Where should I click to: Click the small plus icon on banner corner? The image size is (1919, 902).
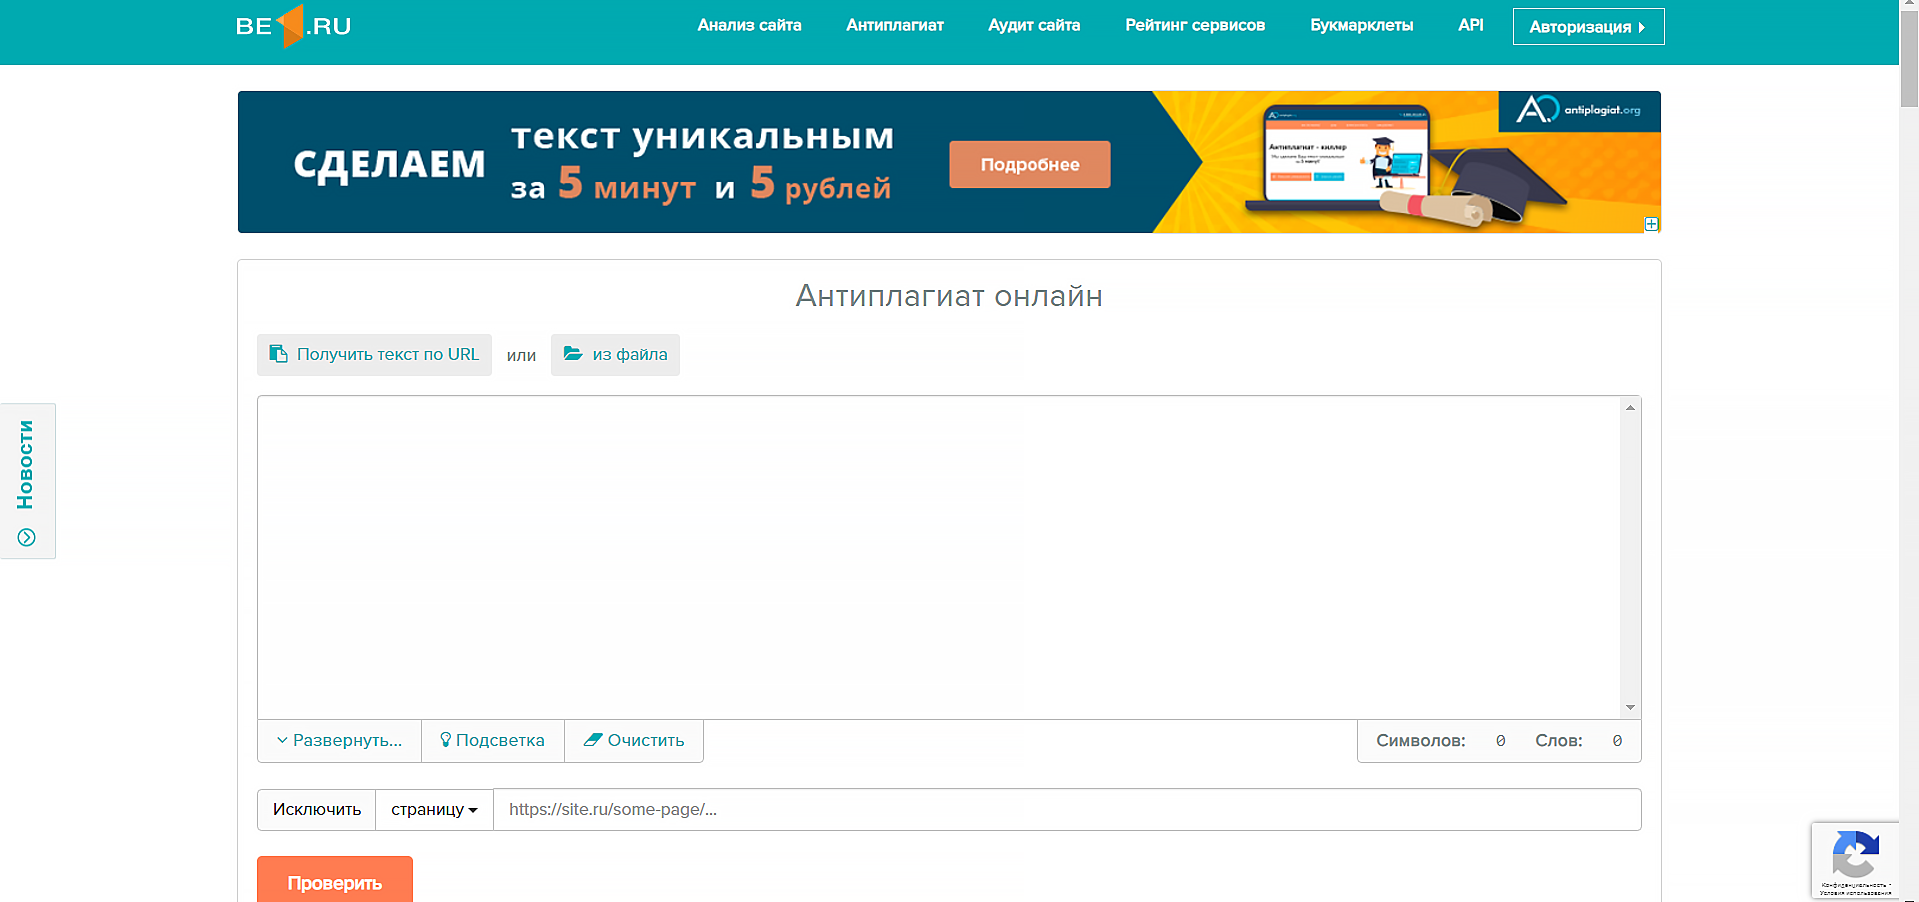coord(1652,224)
